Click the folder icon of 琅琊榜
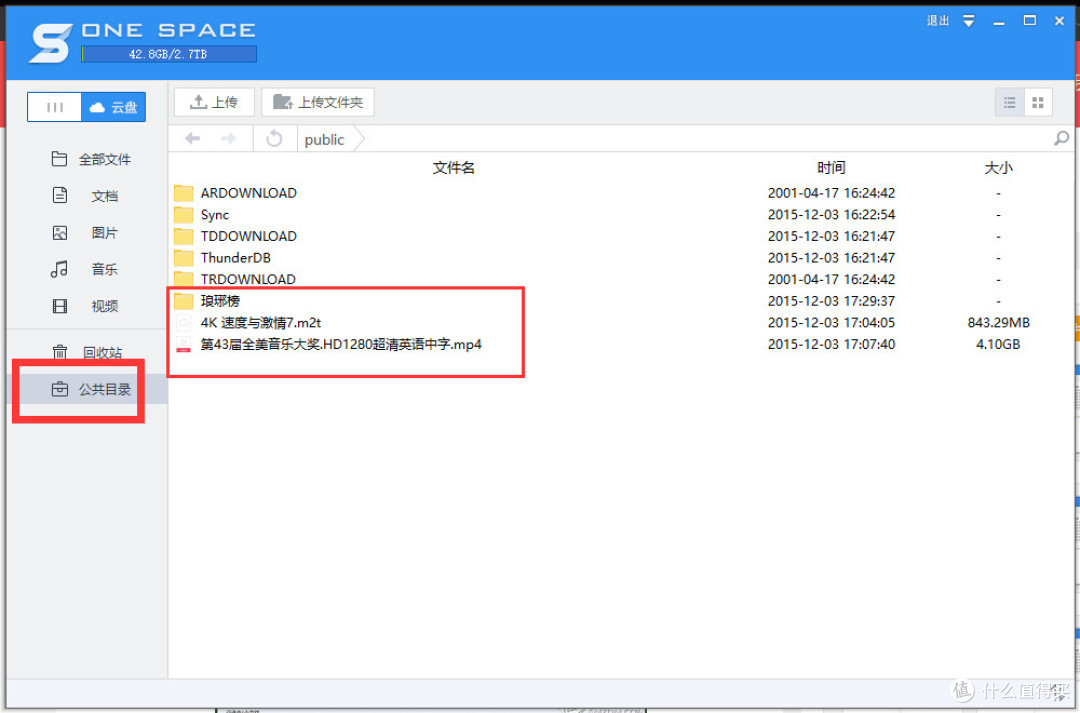Viewport: 1080px width, 713px height. (x=183, y=301)
